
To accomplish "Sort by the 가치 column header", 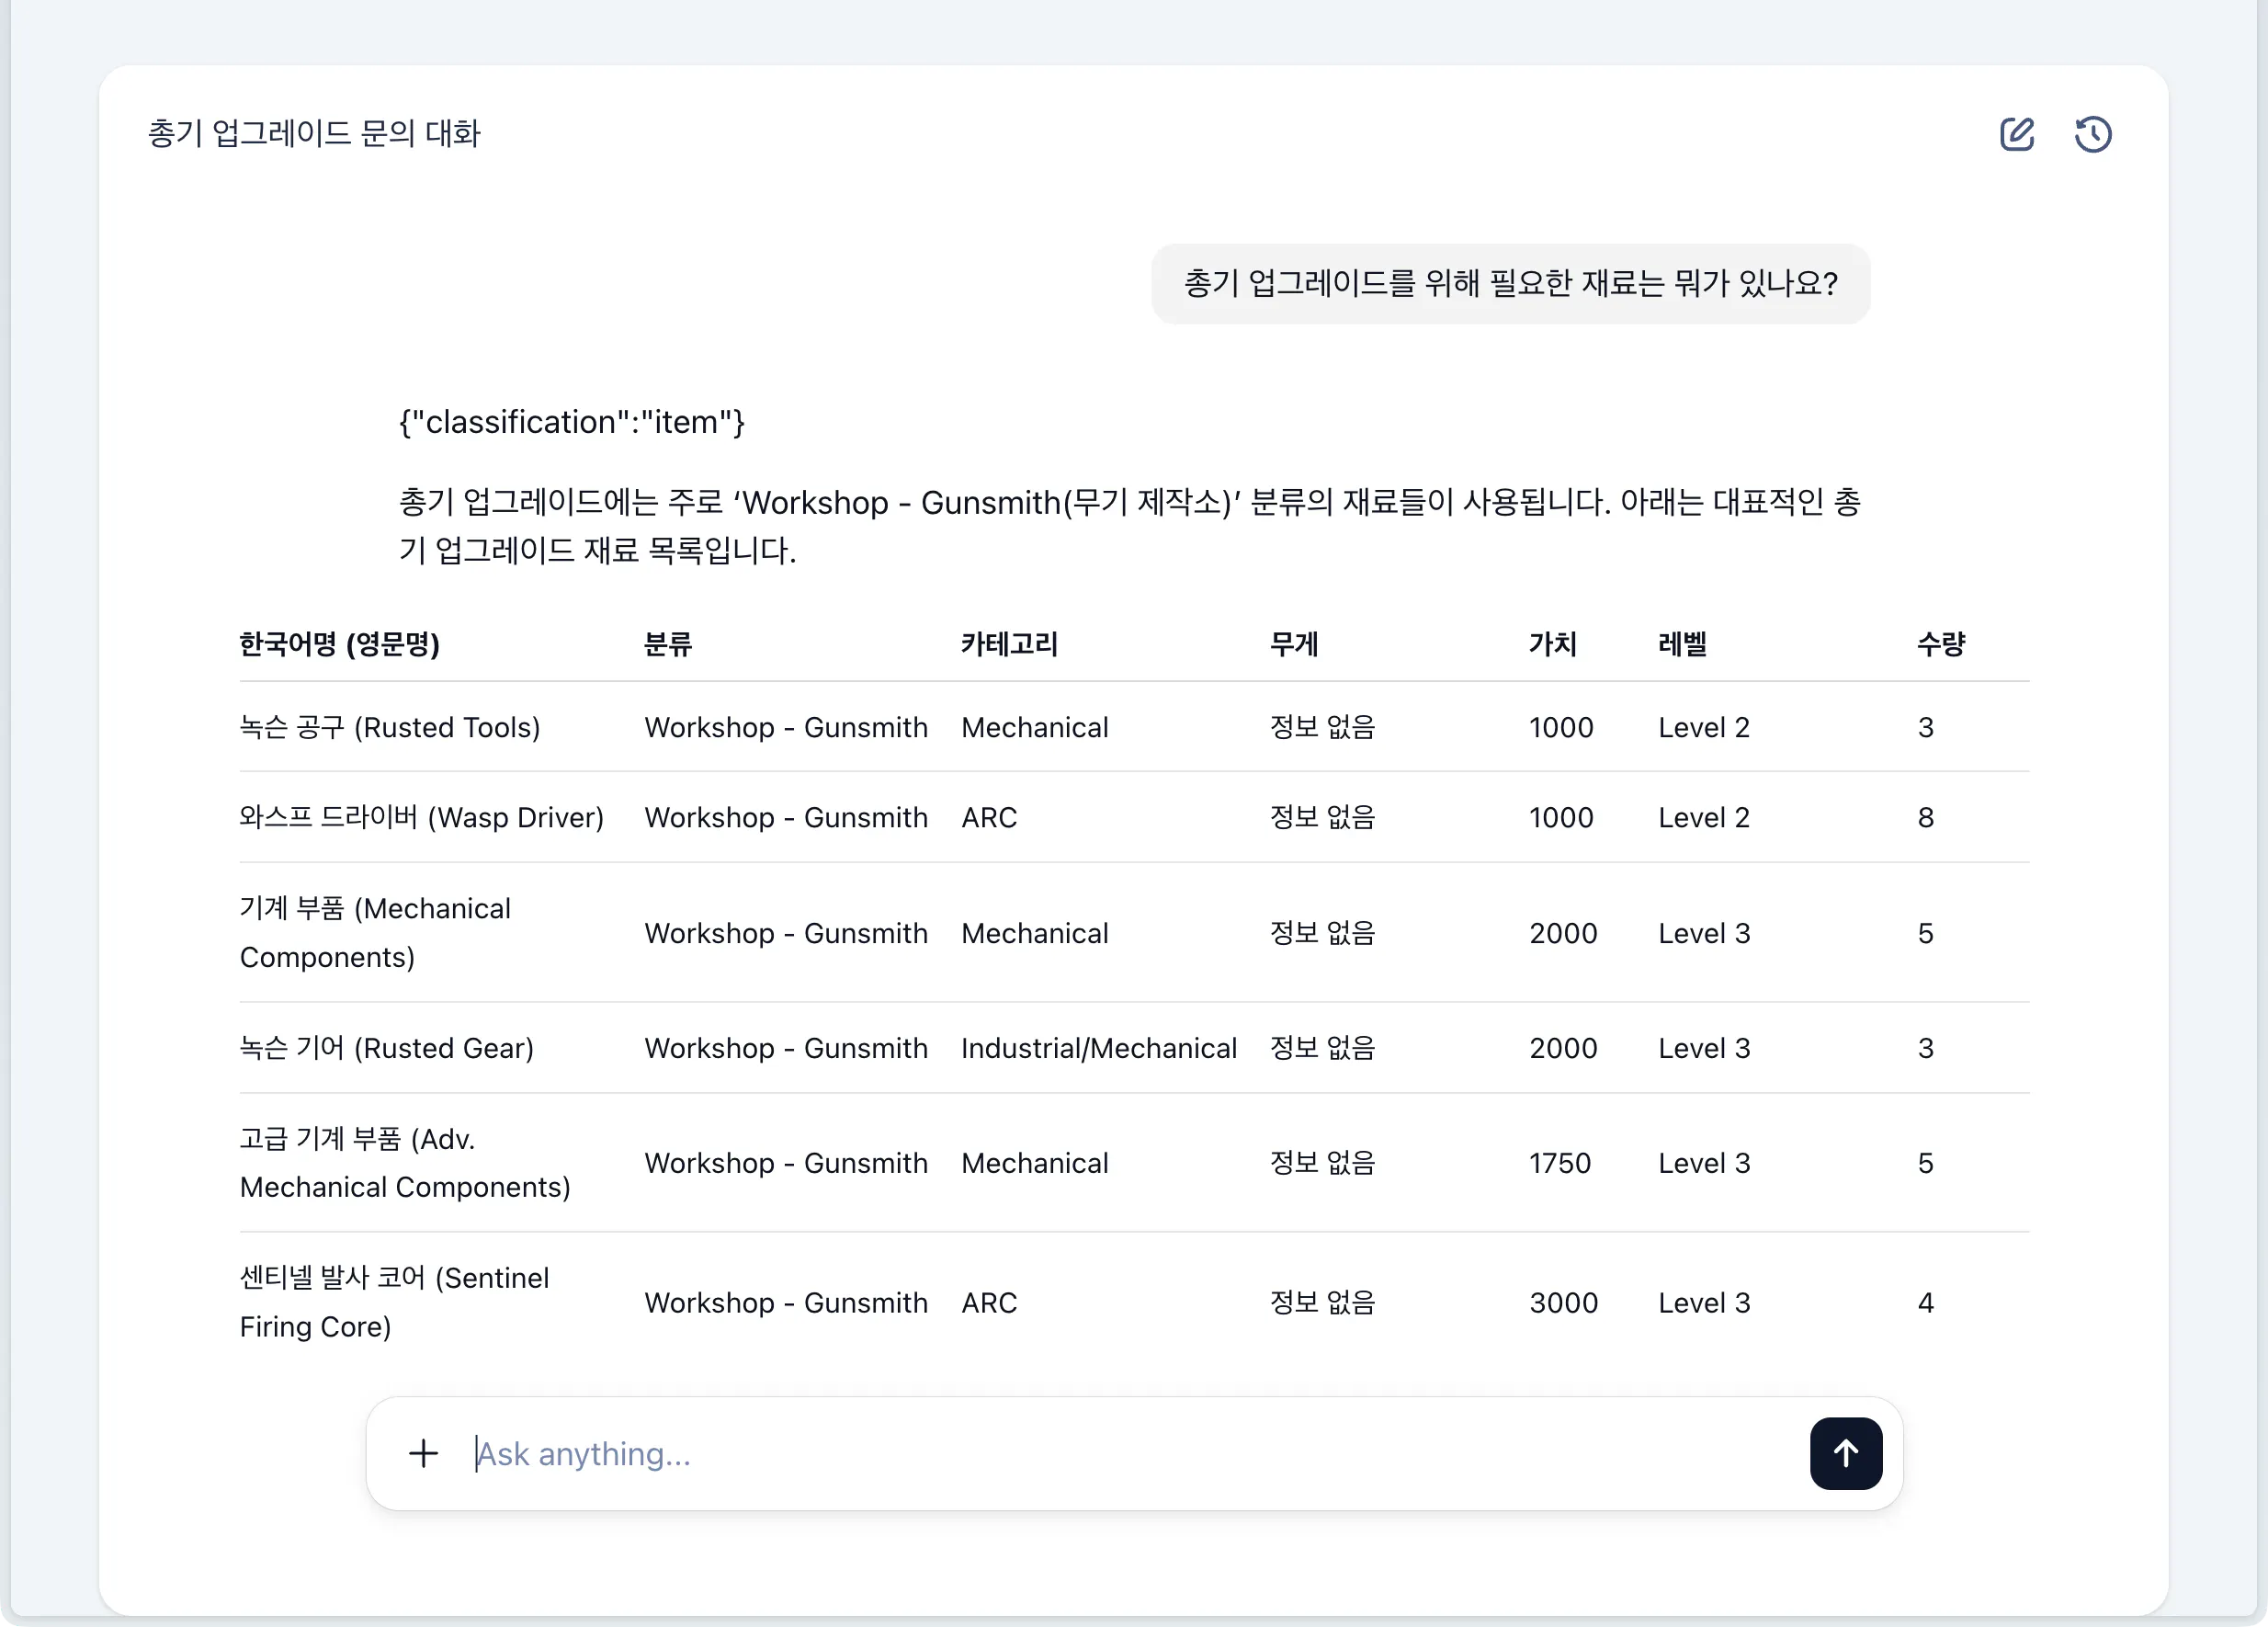I will pos(1553,645).
